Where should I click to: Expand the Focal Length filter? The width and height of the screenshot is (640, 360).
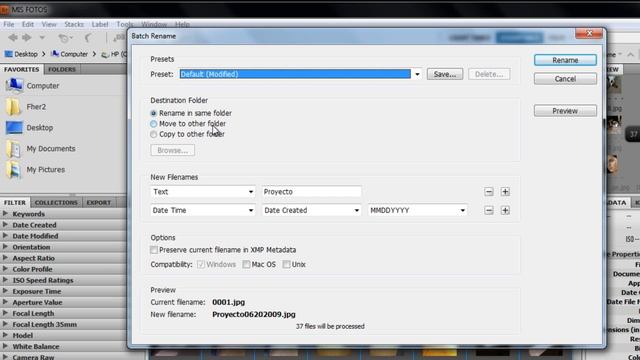click(5, 313)
